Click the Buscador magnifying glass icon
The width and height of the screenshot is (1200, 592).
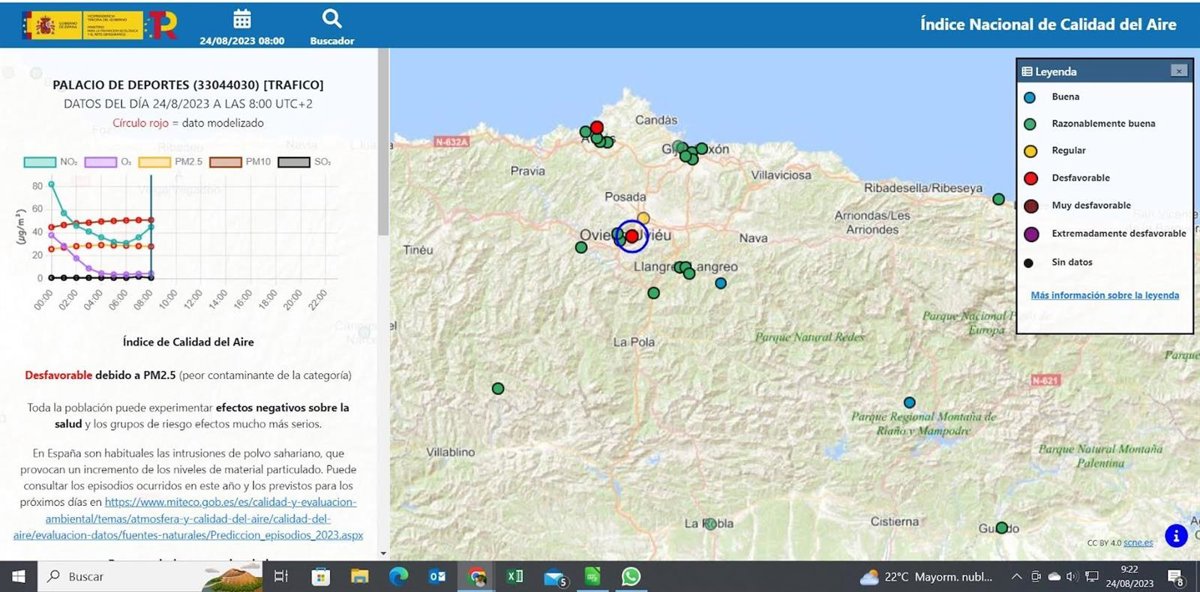[x=332, y=19]
